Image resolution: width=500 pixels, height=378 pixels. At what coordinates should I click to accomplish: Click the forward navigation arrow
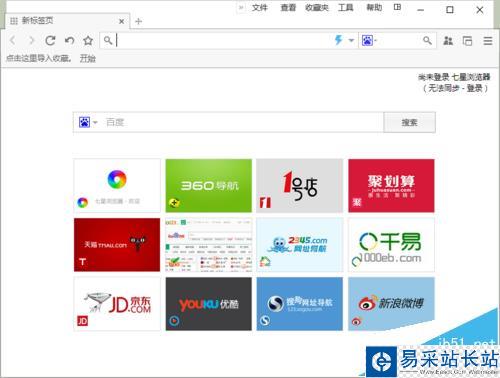pyautogui.click(x=31, y=41)
